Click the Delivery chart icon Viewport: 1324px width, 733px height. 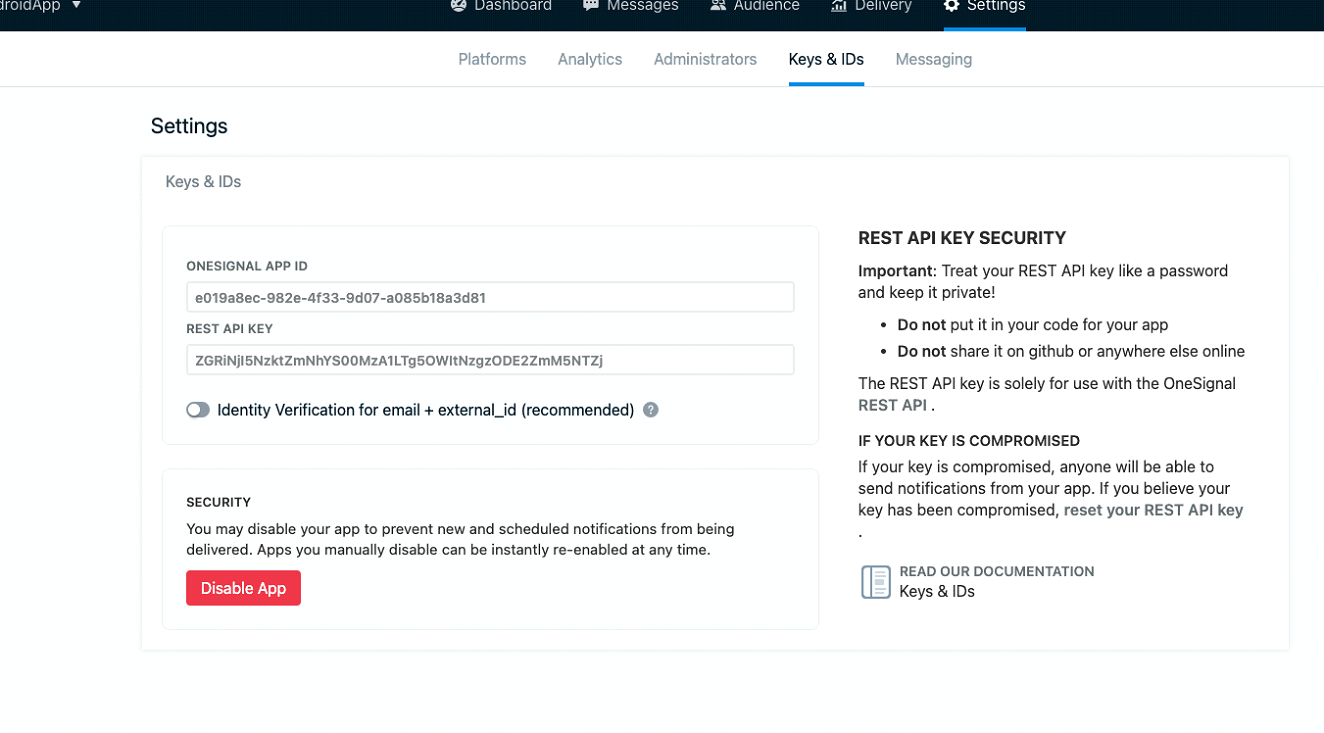(839, 6)
